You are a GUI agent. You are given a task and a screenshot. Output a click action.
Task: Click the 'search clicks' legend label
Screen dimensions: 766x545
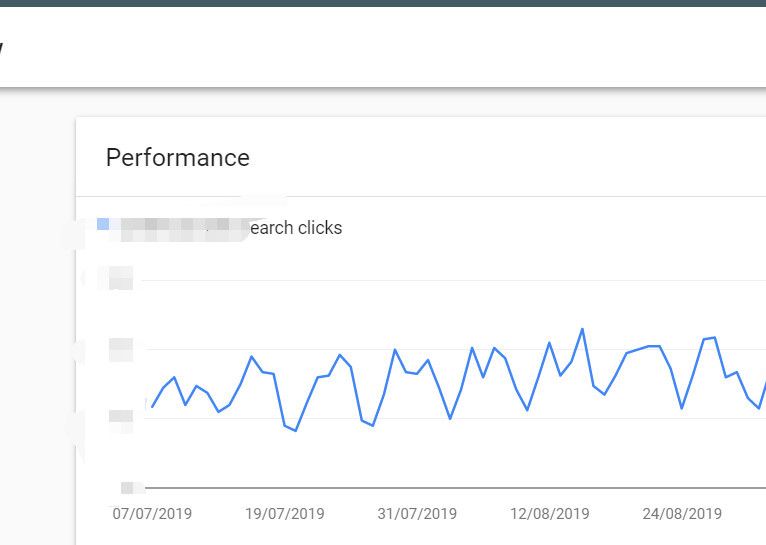[295, 228]
